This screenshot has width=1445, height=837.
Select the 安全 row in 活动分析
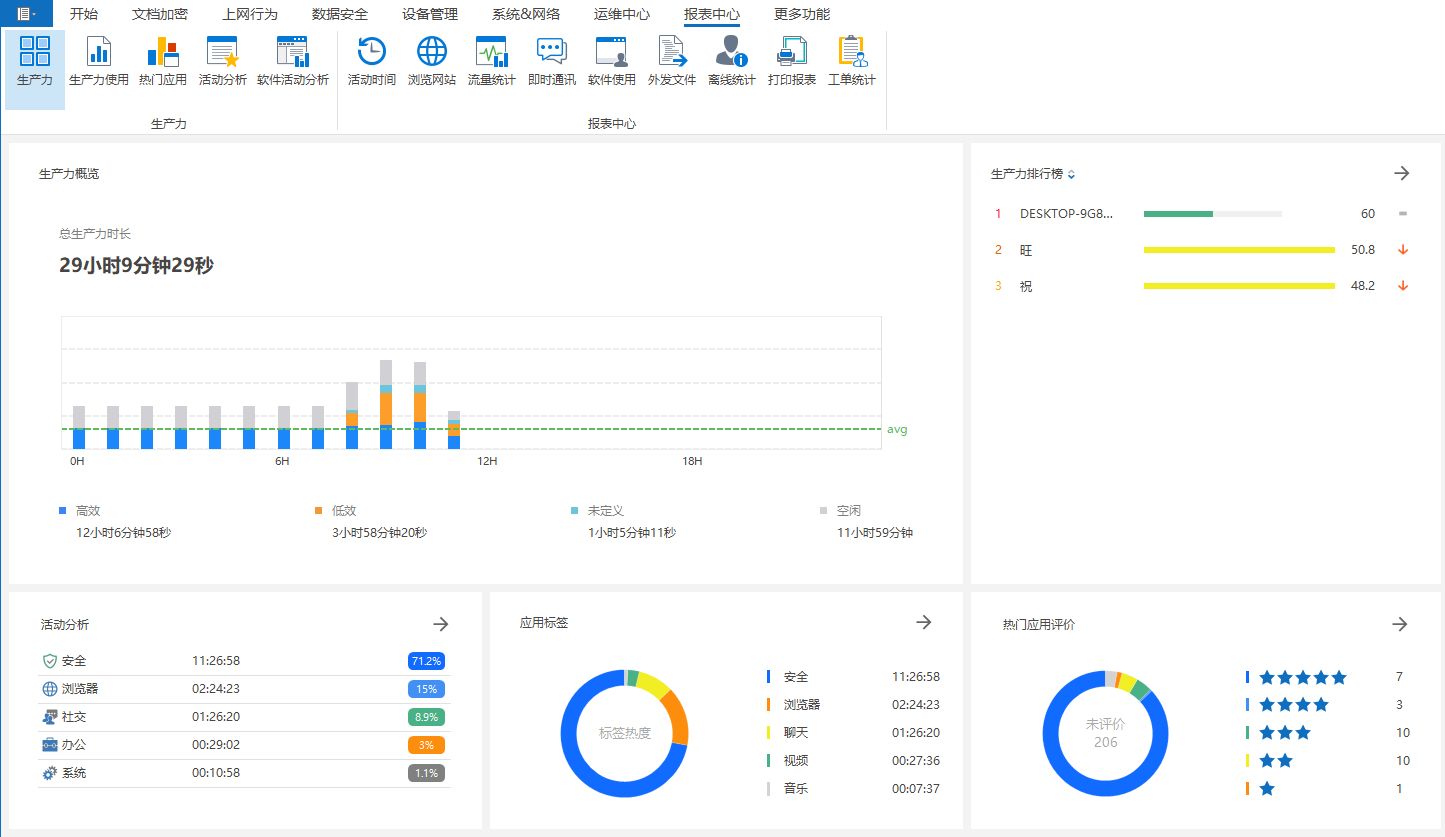pos(244,661)
